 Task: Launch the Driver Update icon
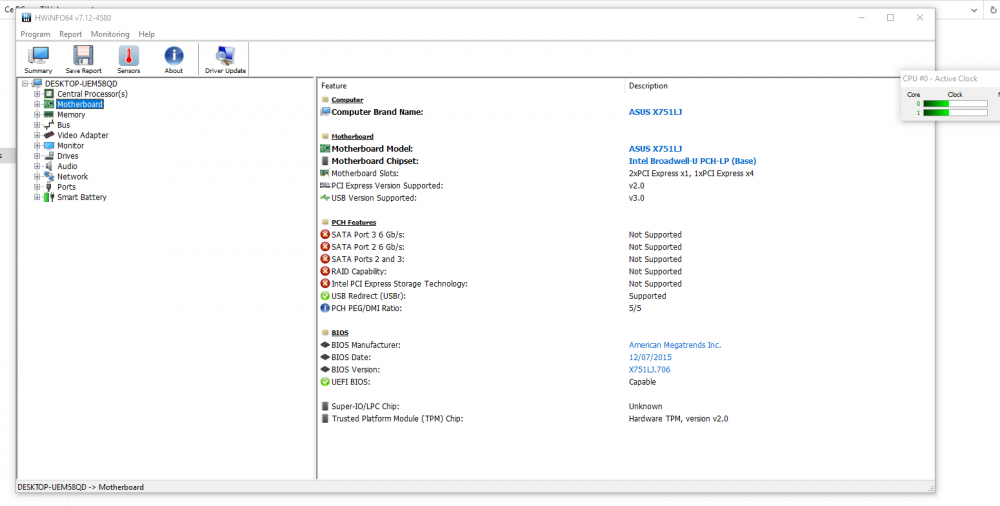coord(225,59)
